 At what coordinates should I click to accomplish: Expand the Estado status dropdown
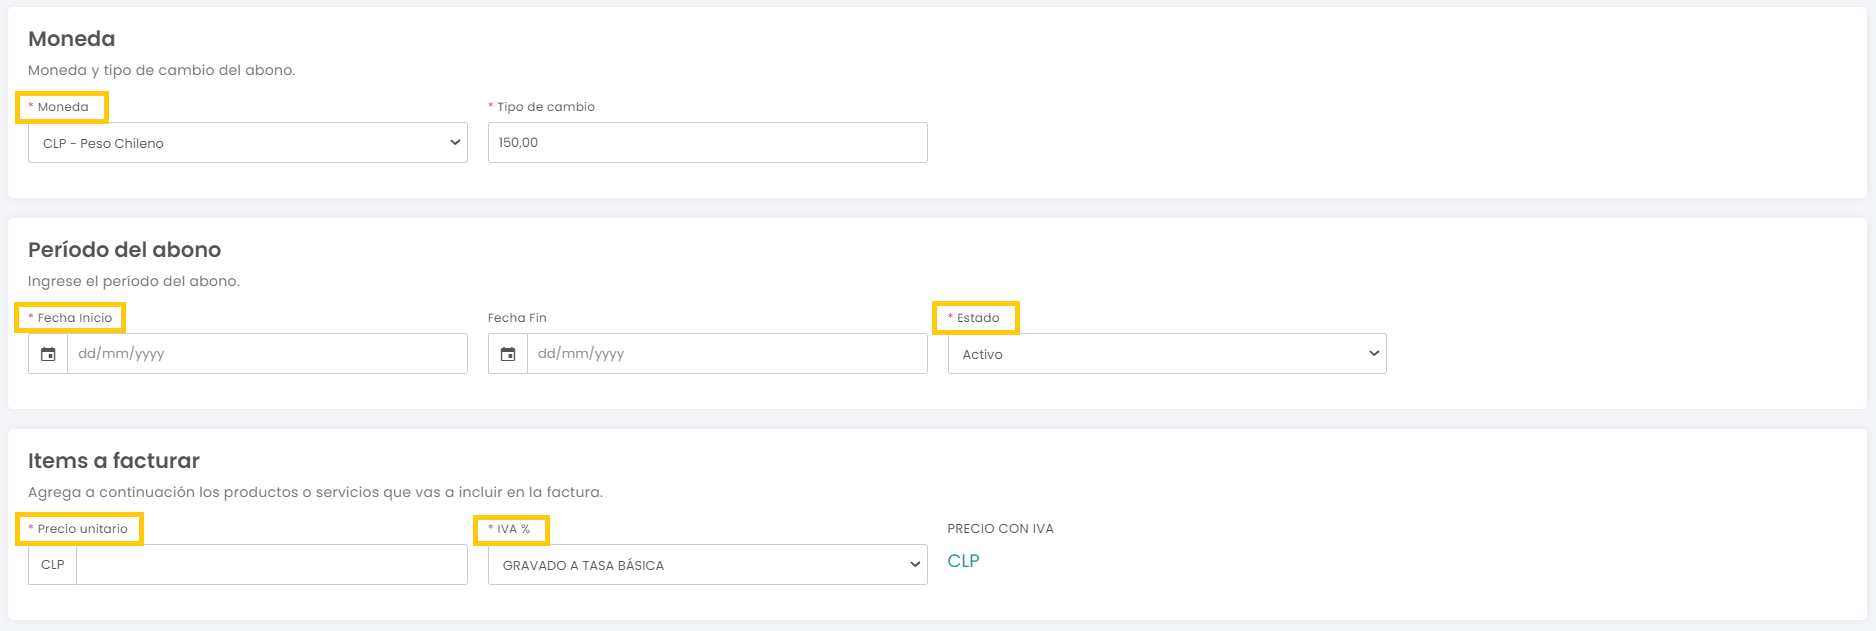[1167, 354]
